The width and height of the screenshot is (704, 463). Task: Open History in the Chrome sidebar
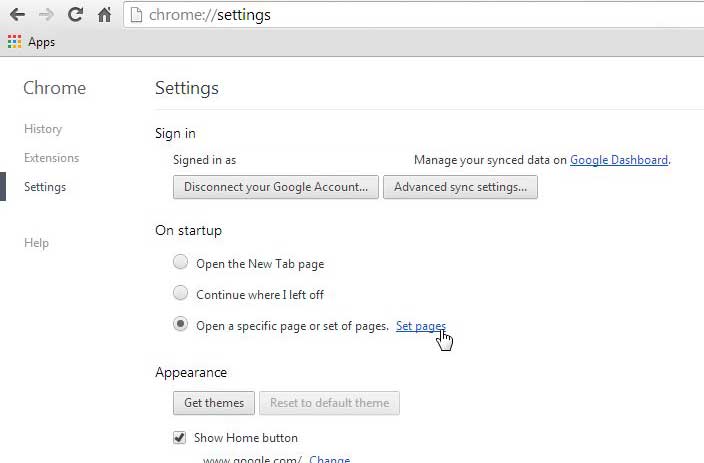pos(43,129)
